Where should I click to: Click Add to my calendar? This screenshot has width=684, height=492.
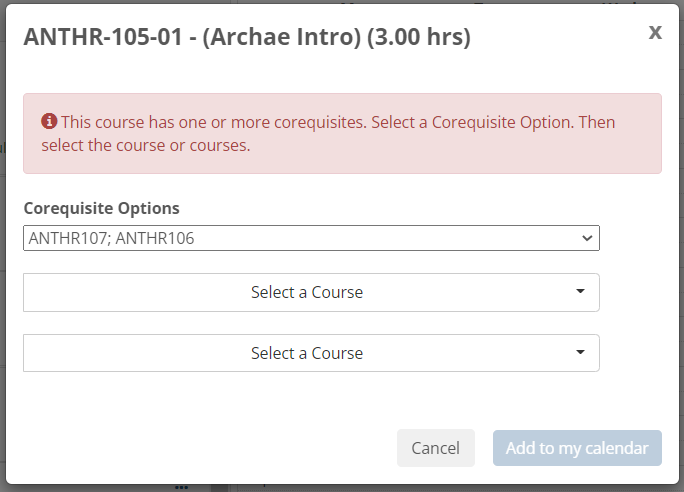(x=577, y=448)
